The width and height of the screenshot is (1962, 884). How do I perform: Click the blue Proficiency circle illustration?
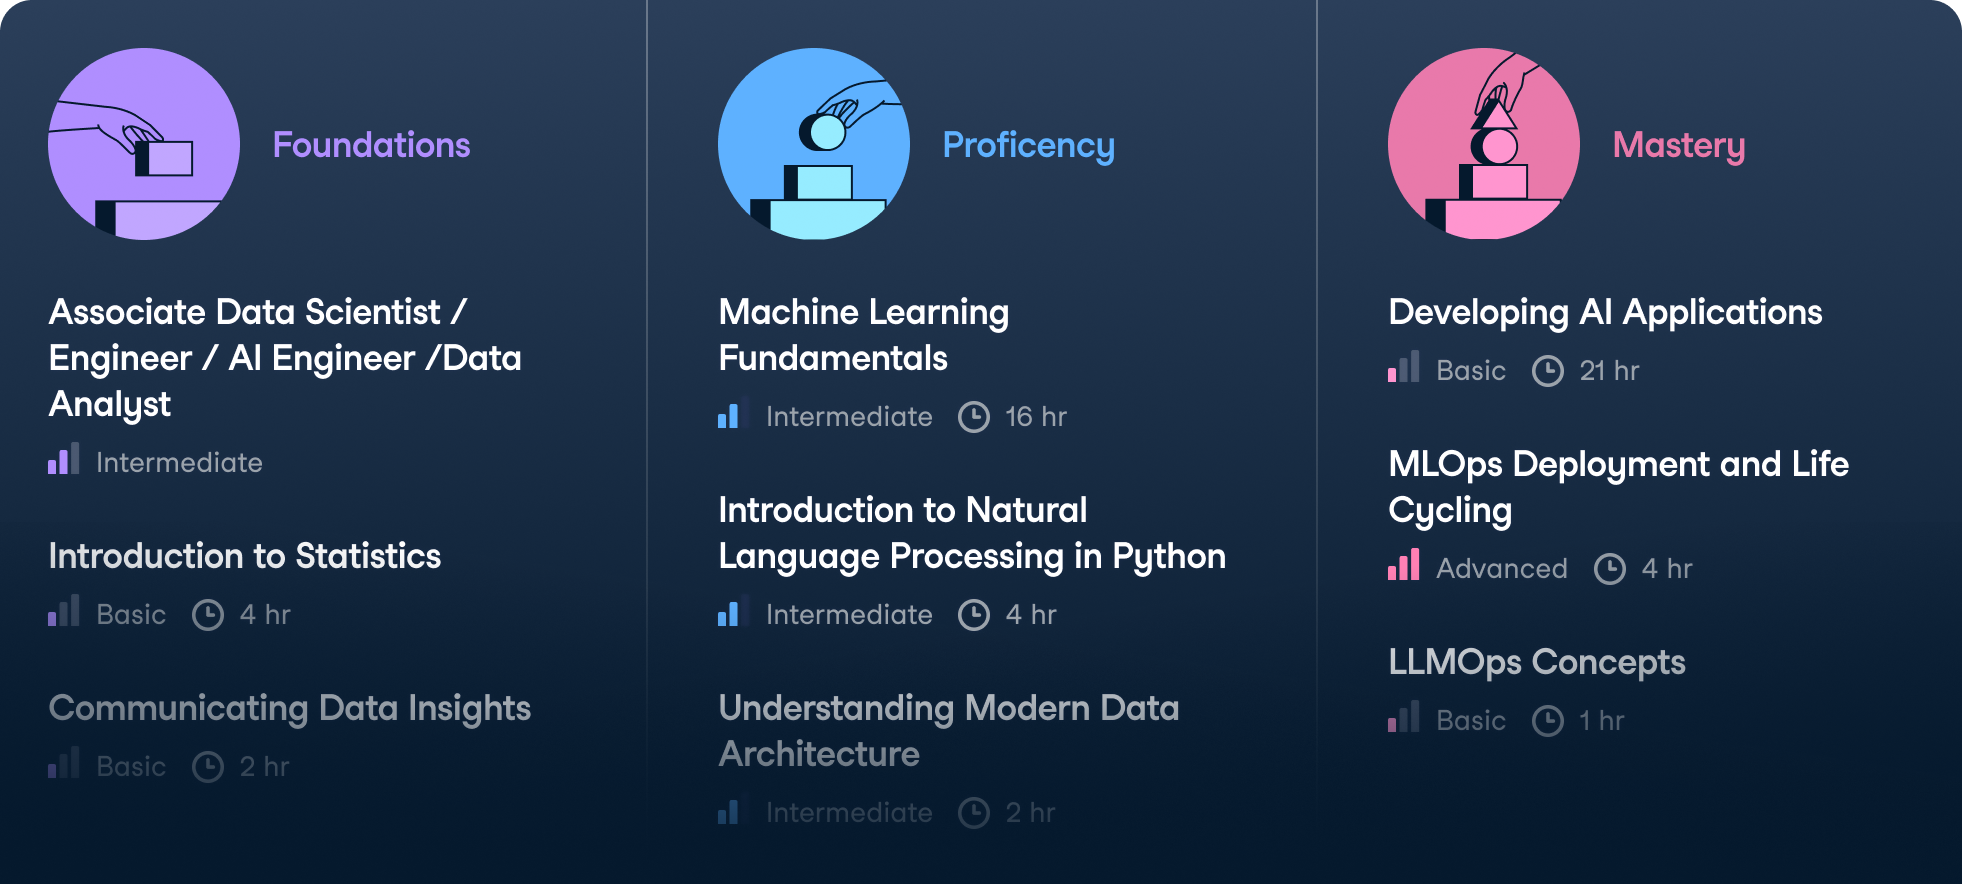tap(814, 144)
